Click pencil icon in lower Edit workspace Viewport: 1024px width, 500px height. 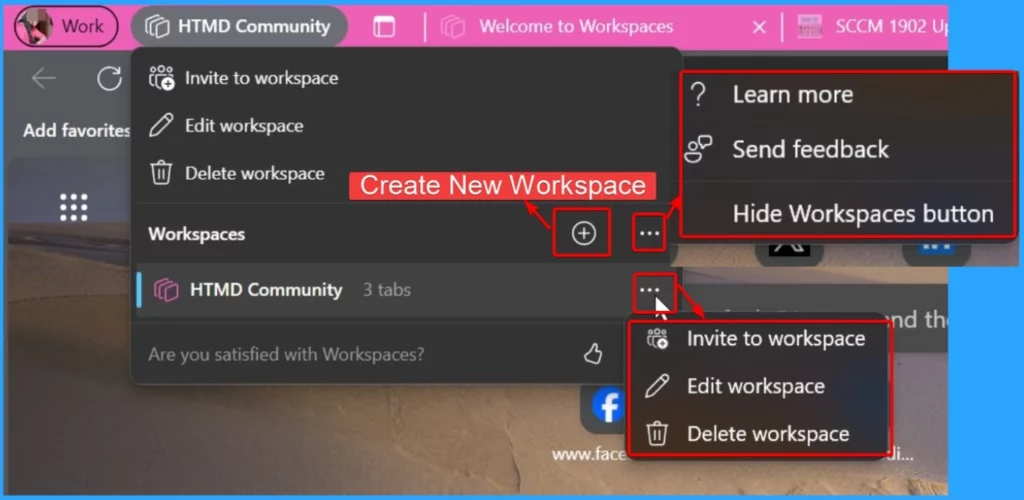click(x=656, y=386)
